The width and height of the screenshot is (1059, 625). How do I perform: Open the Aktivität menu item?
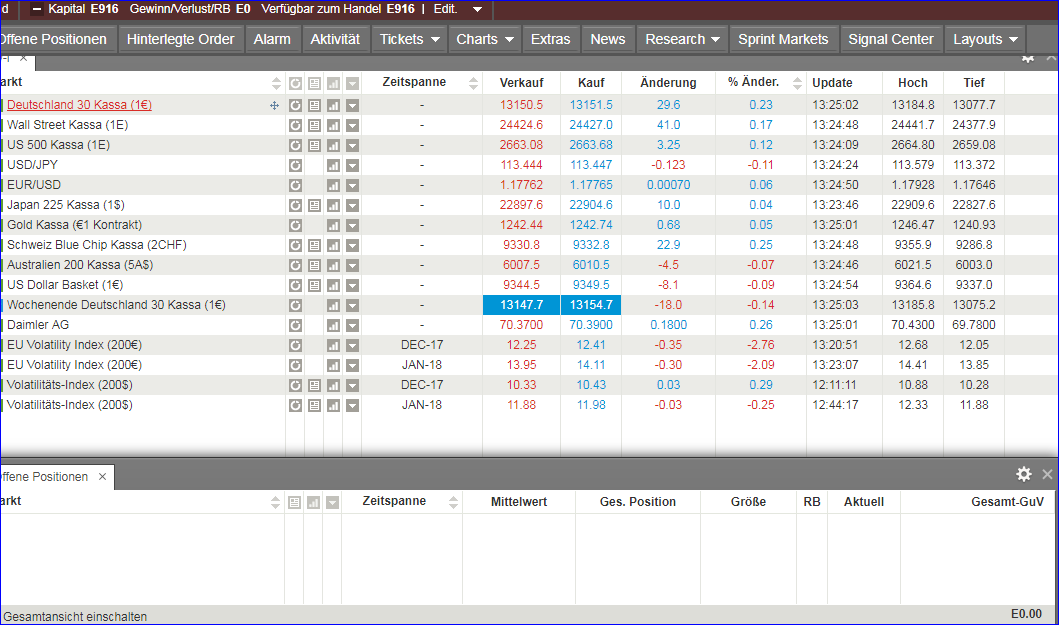[335, 39]
